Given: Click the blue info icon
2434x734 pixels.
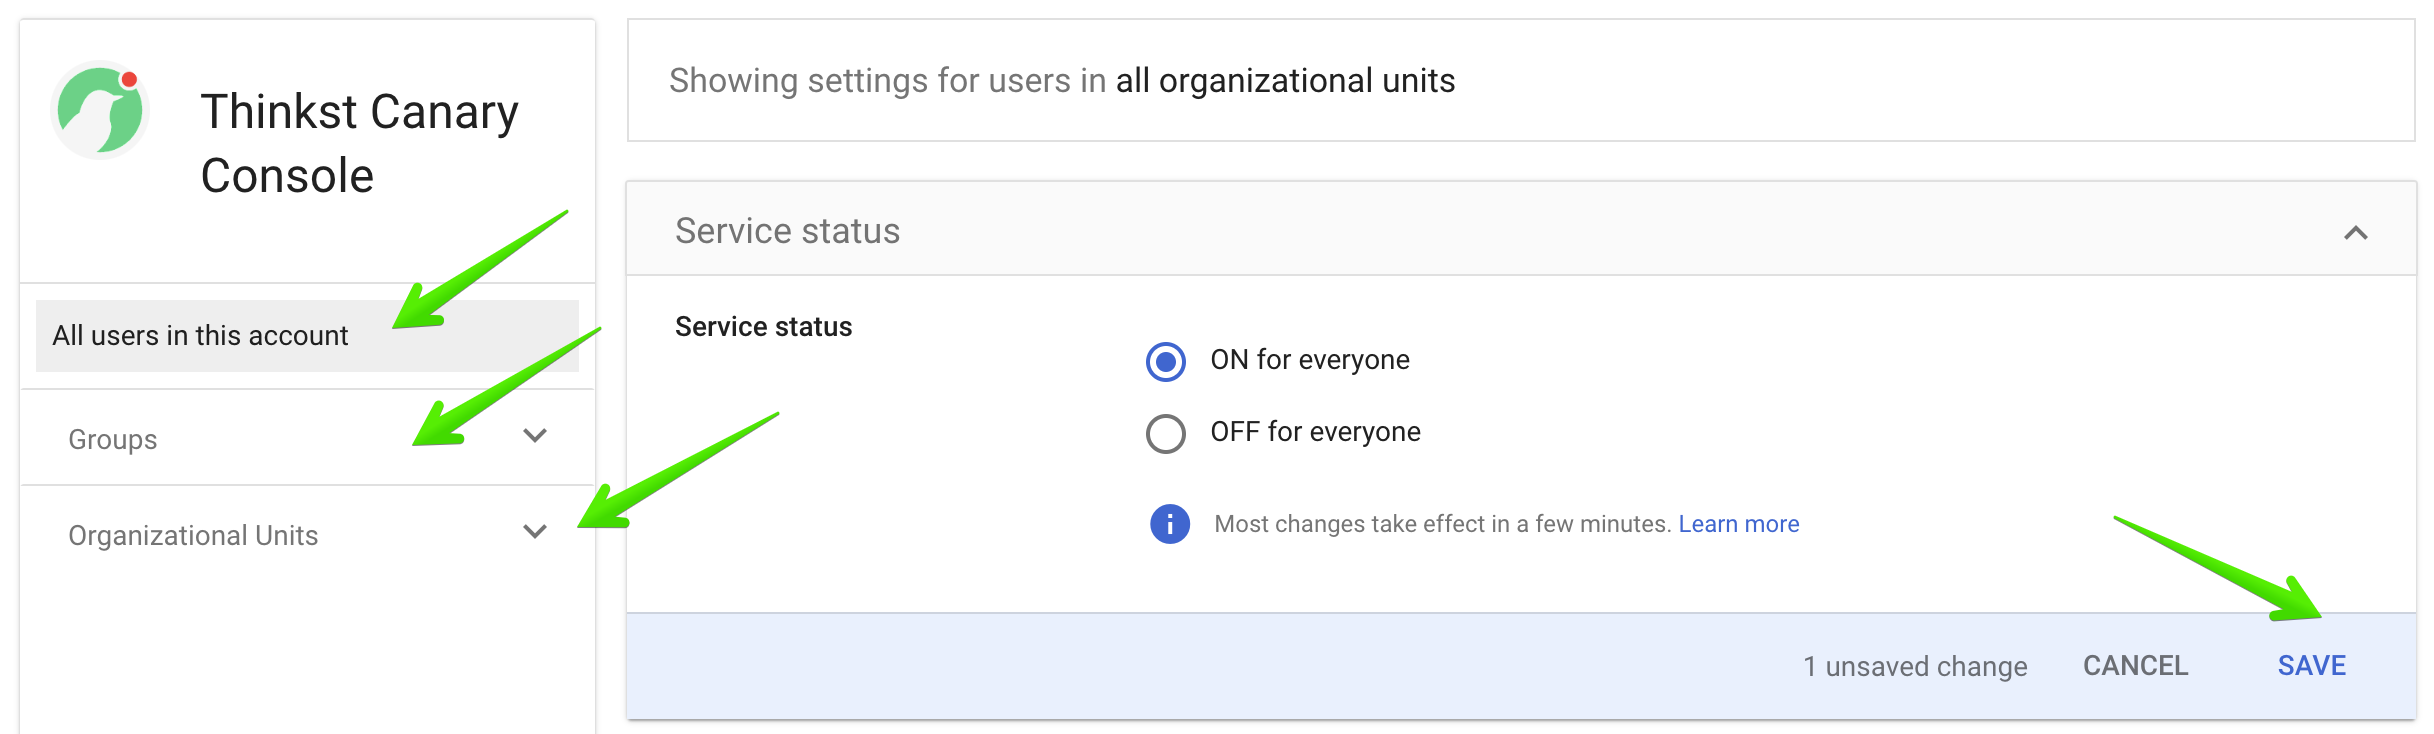Looking at the screenshot, I should 1169,524.
